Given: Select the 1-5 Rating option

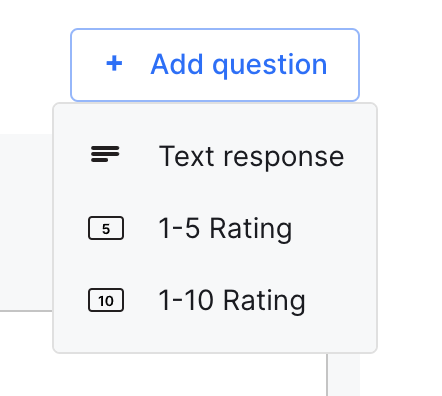Looking at the screenshot, I should click(x=215, y=228).
